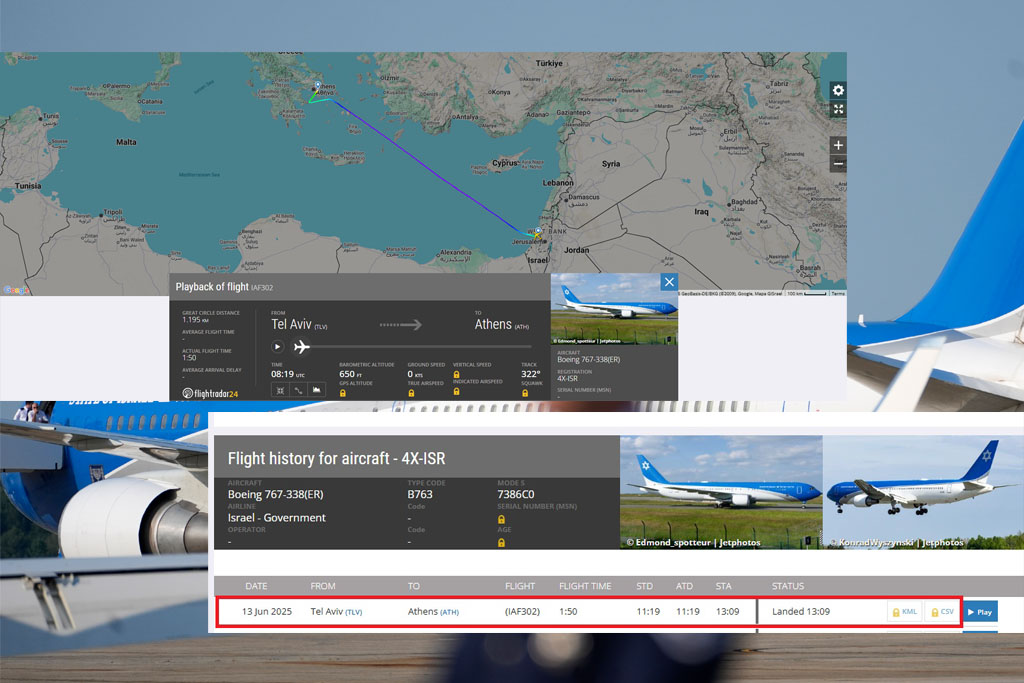The image size is (1024, 683).
Task: Click the GPS altitude lock icon
Action: point(342,393)
